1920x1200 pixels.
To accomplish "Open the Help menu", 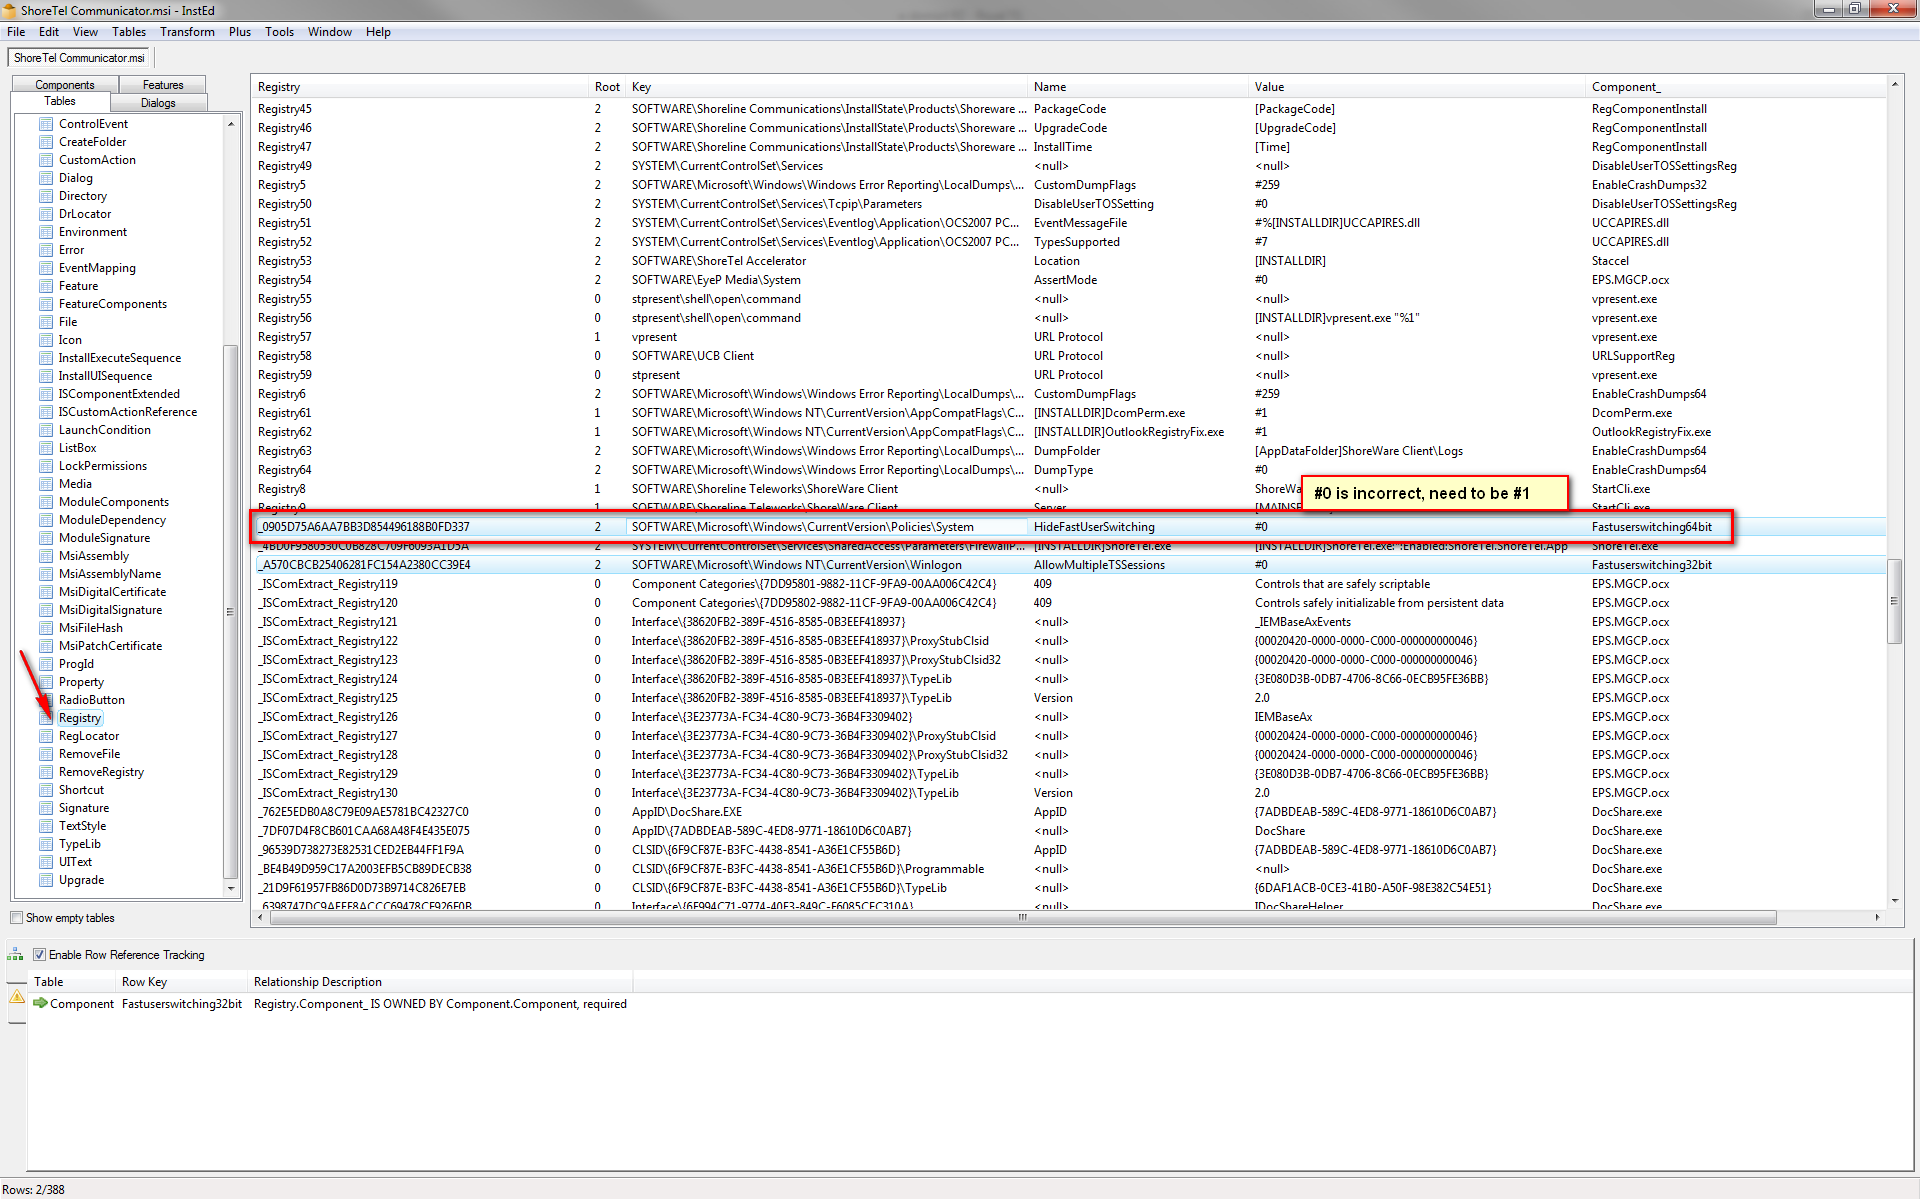I will point(378,32).
